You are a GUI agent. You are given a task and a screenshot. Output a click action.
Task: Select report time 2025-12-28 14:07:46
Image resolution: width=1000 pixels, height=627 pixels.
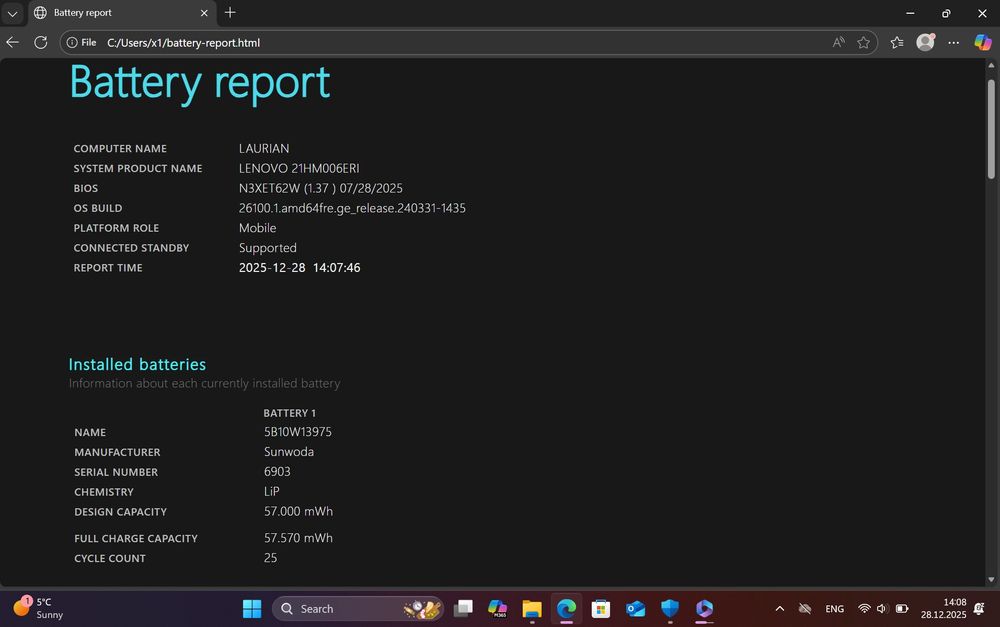point(300,268)
